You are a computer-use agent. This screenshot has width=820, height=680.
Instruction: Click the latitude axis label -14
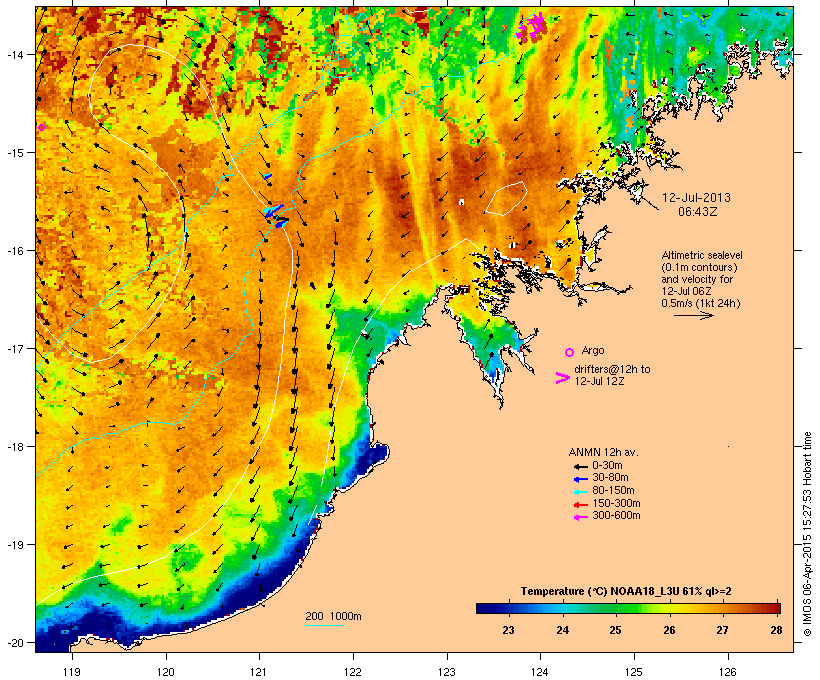pyautogui.click(x=14, y=54)
